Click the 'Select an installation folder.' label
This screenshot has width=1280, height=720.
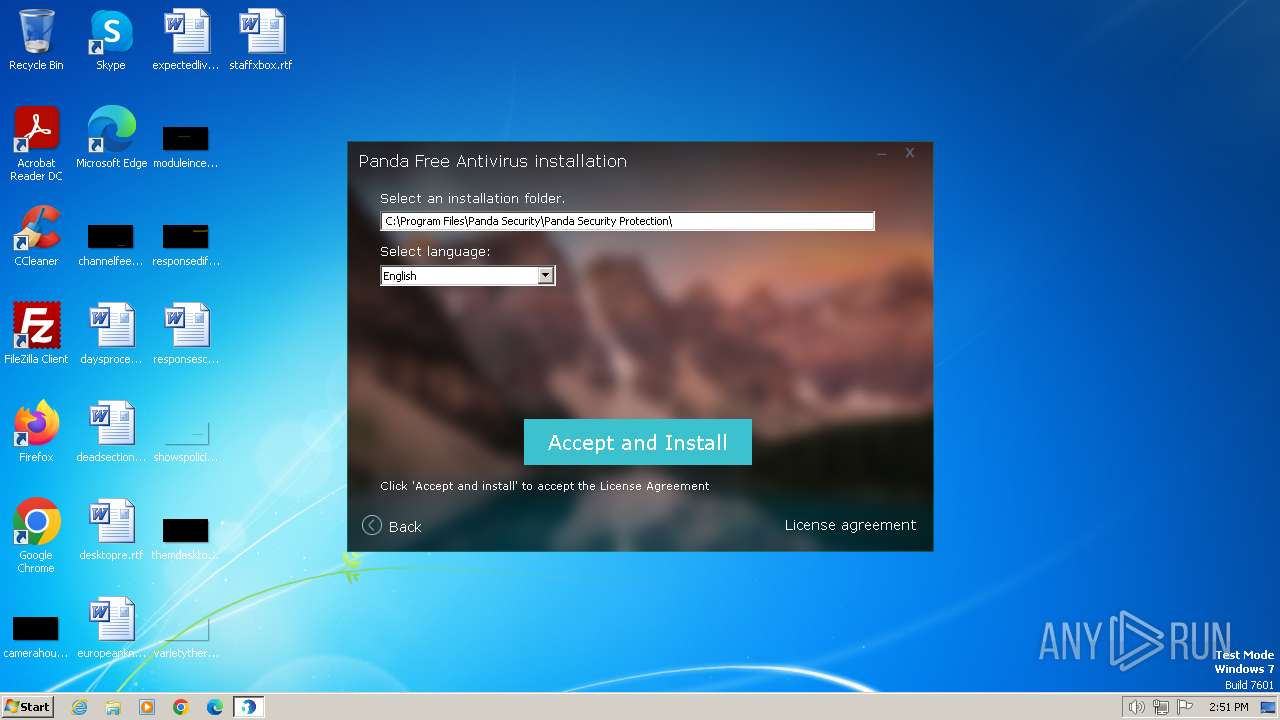click(472, 198)
